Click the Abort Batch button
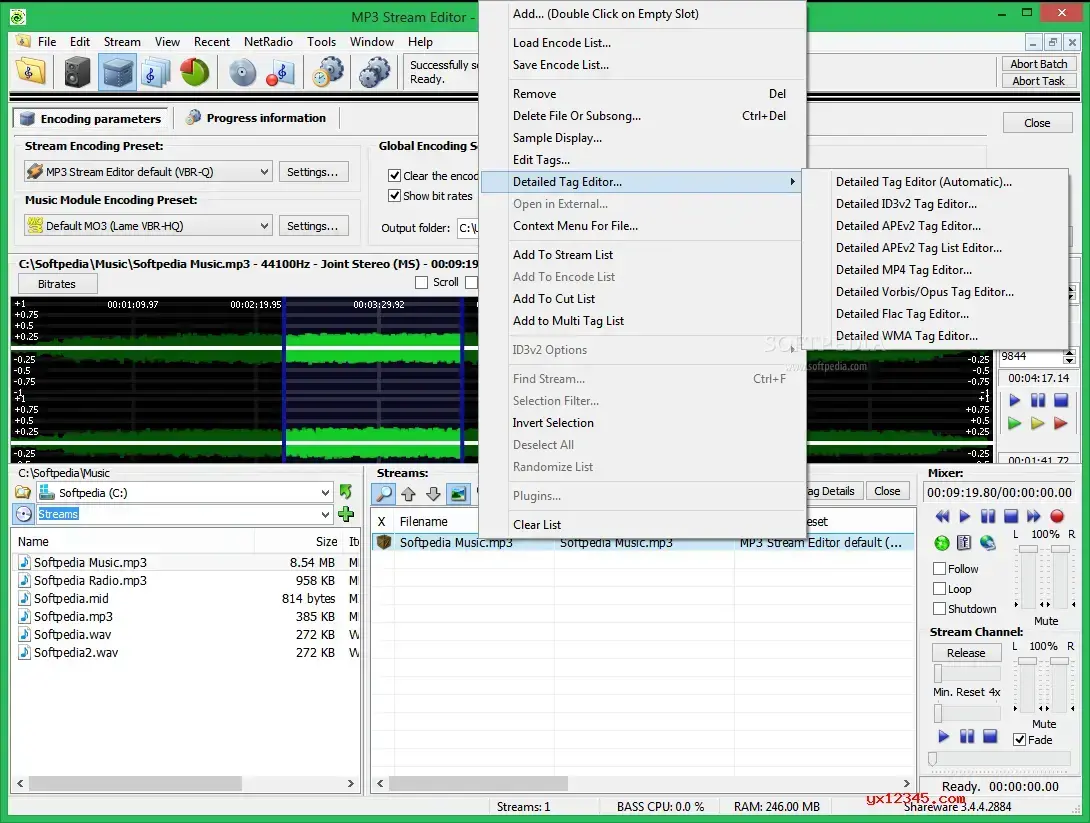 click(1039, 64)
